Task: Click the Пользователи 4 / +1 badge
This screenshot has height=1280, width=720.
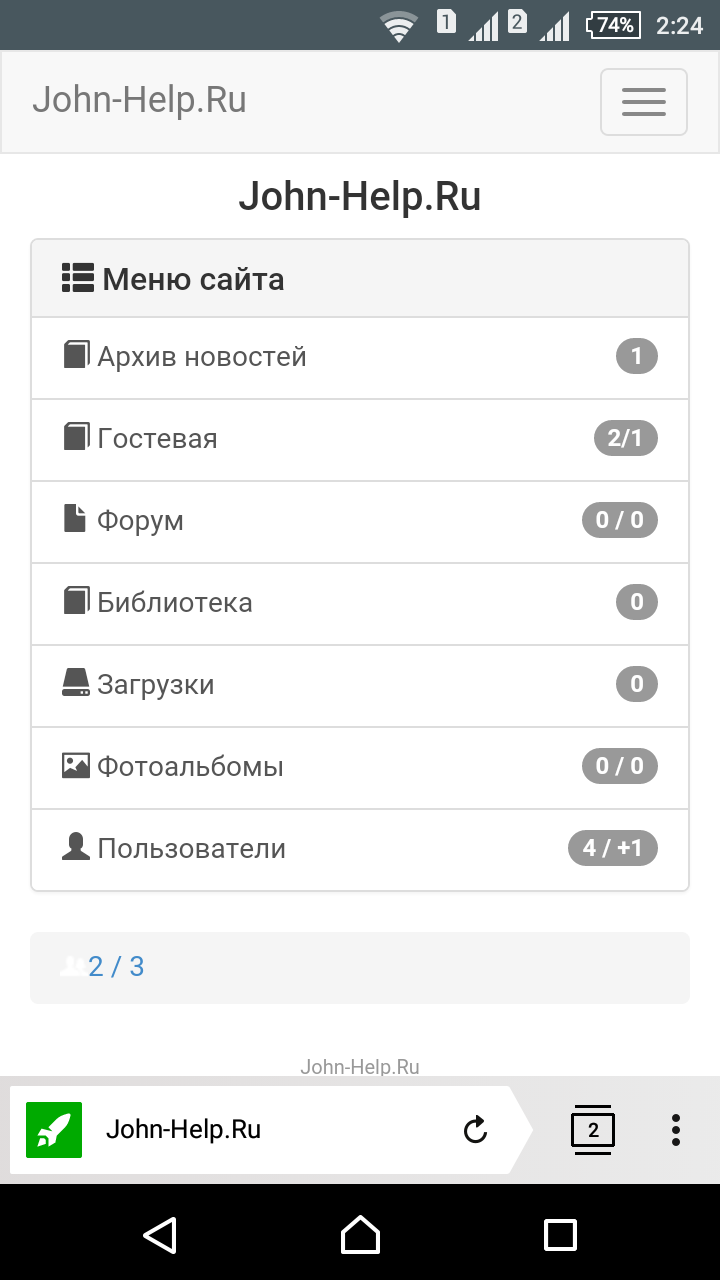Action: (612, 849)
